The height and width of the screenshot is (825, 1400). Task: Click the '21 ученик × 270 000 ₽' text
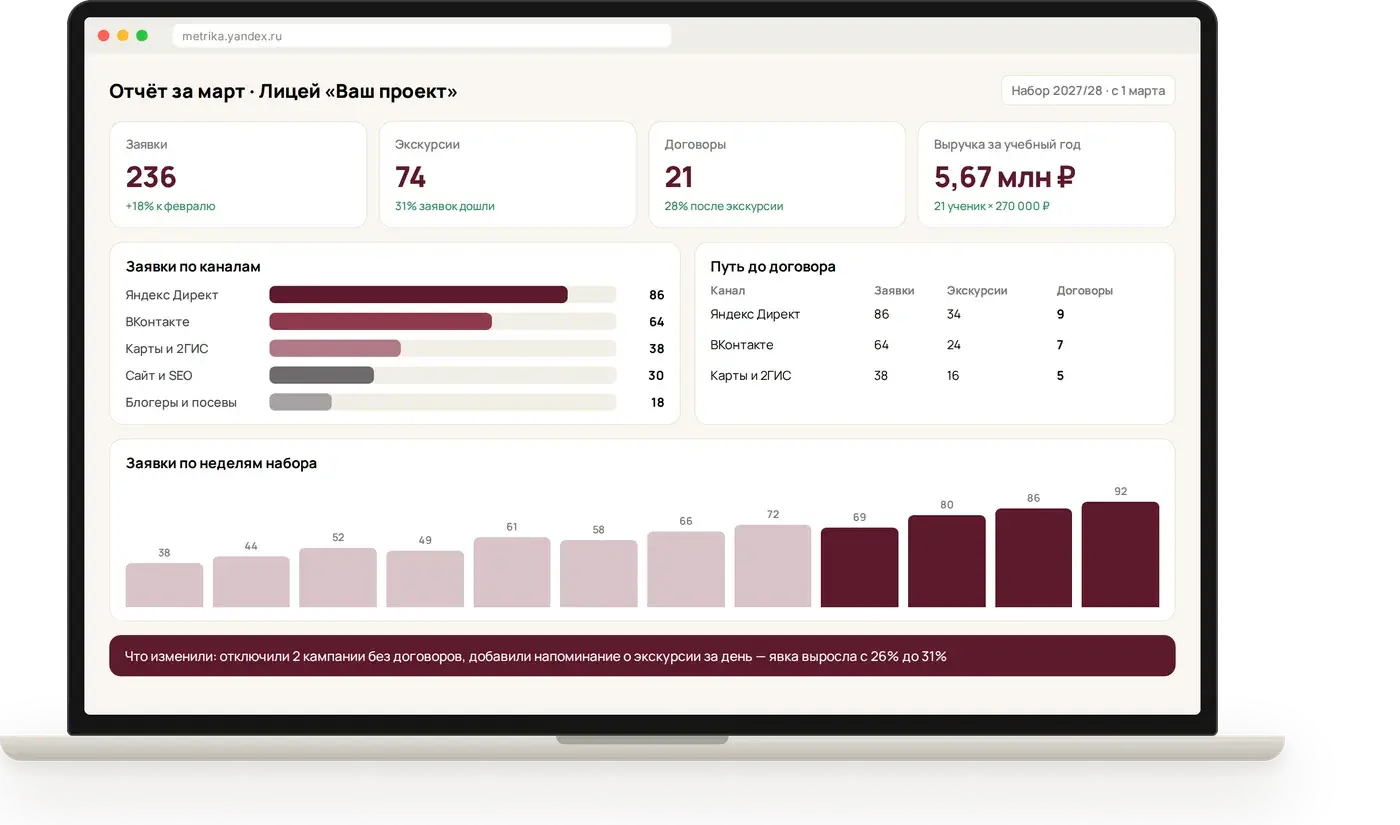pos(992,206)
